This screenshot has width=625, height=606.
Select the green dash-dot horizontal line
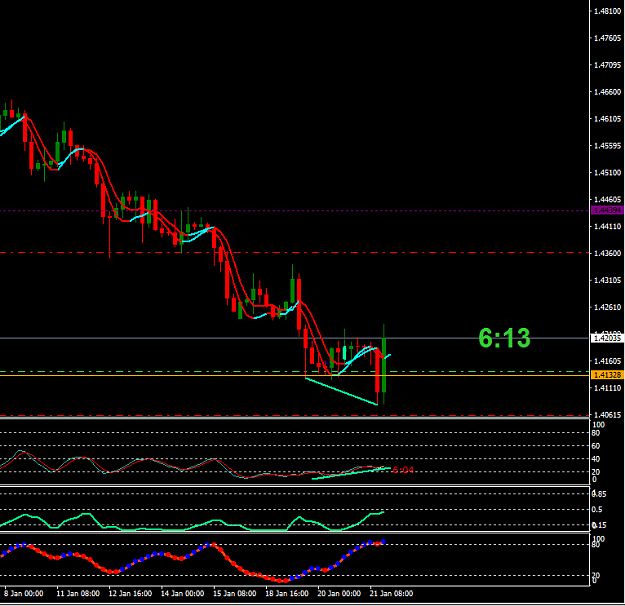[x=295, y=371]
